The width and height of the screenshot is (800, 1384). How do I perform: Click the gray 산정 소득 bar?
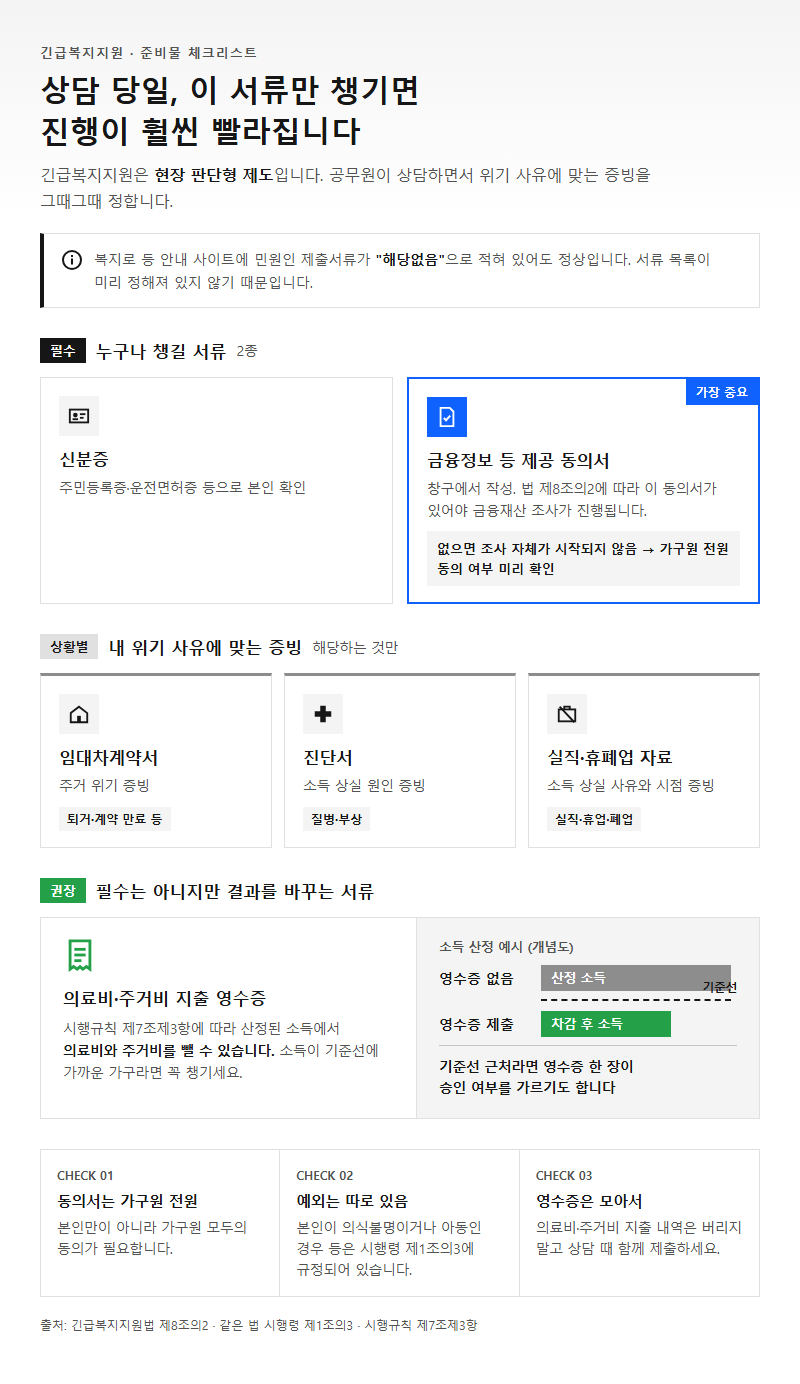pos(636,978)
